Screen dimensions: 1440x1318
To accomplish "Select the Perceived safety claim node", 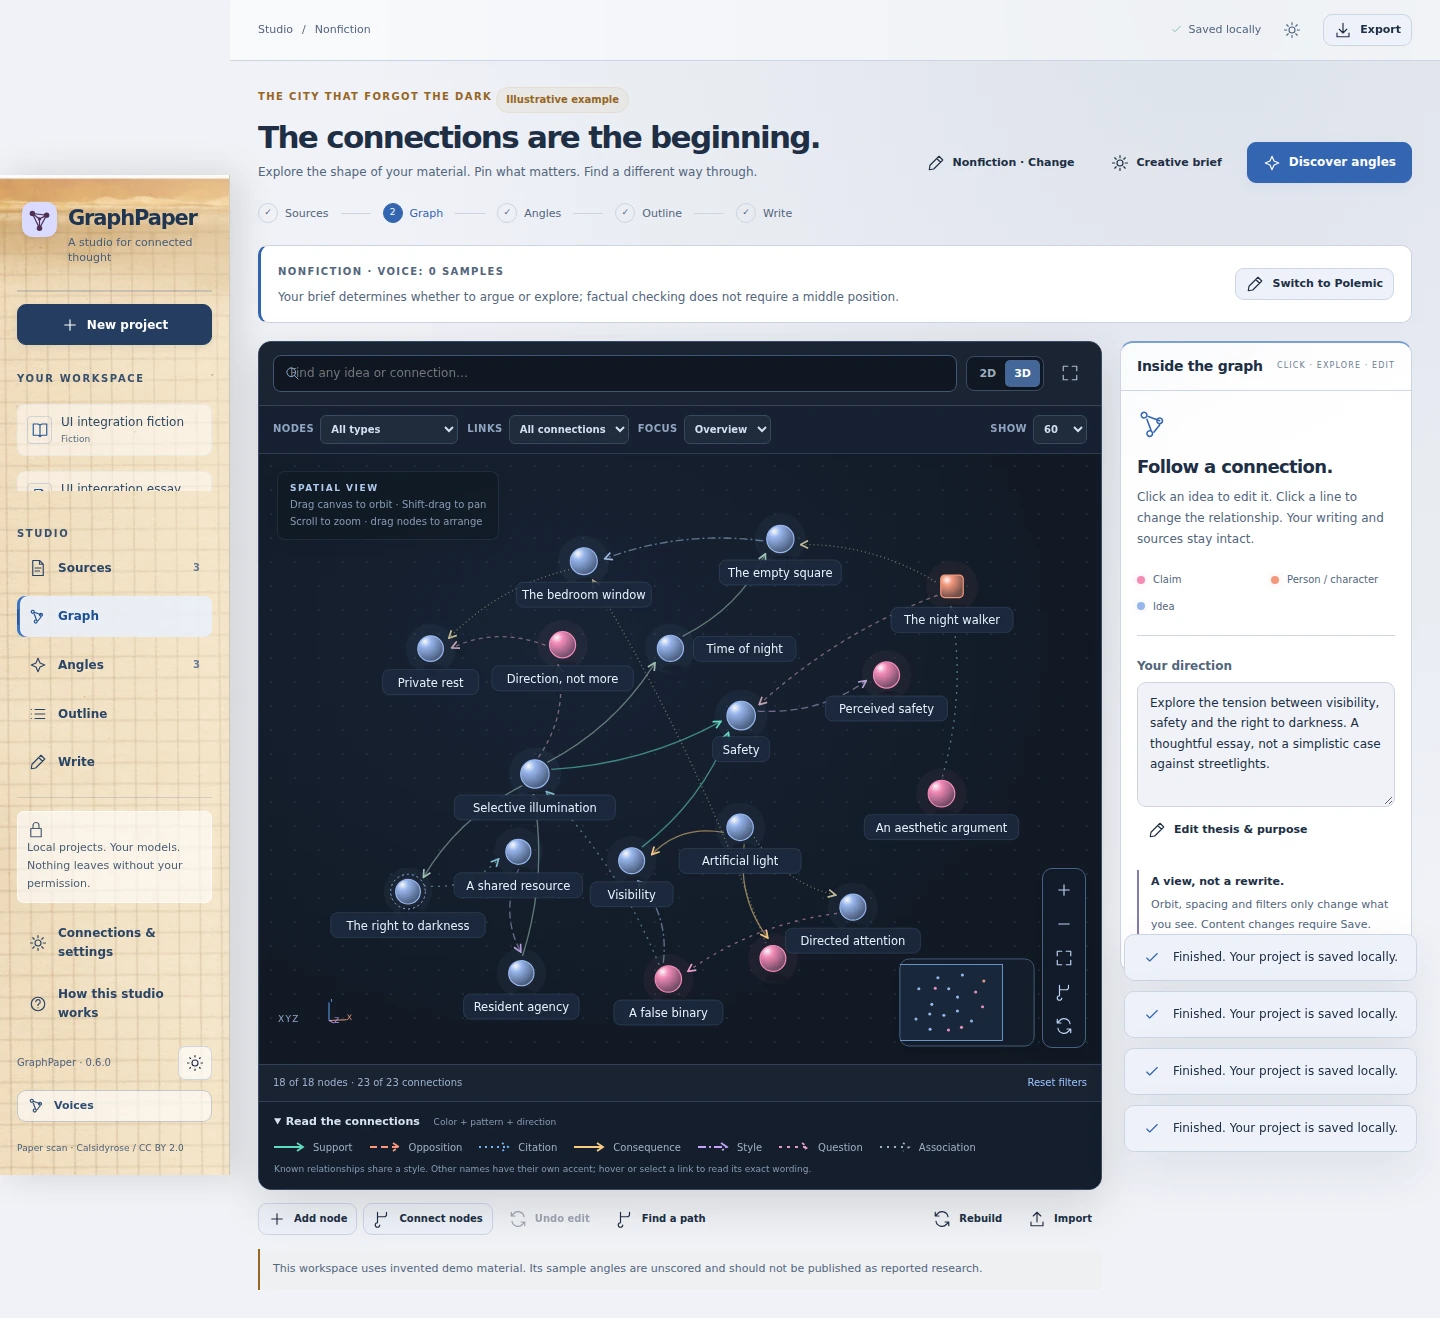I will pyautogui.click(x=886, y=675).
